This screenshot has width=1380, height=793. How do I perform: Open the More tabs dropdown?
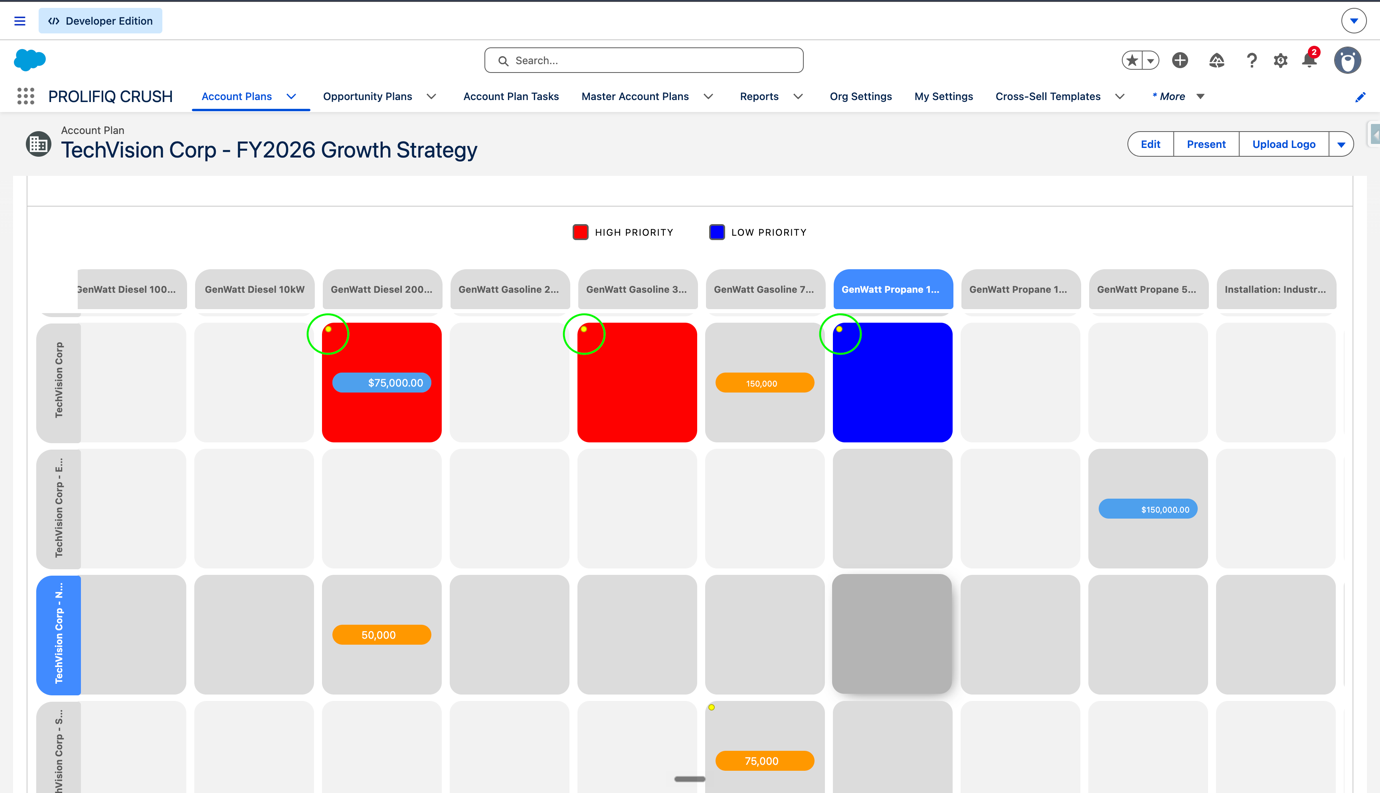tap(1179, 97)
